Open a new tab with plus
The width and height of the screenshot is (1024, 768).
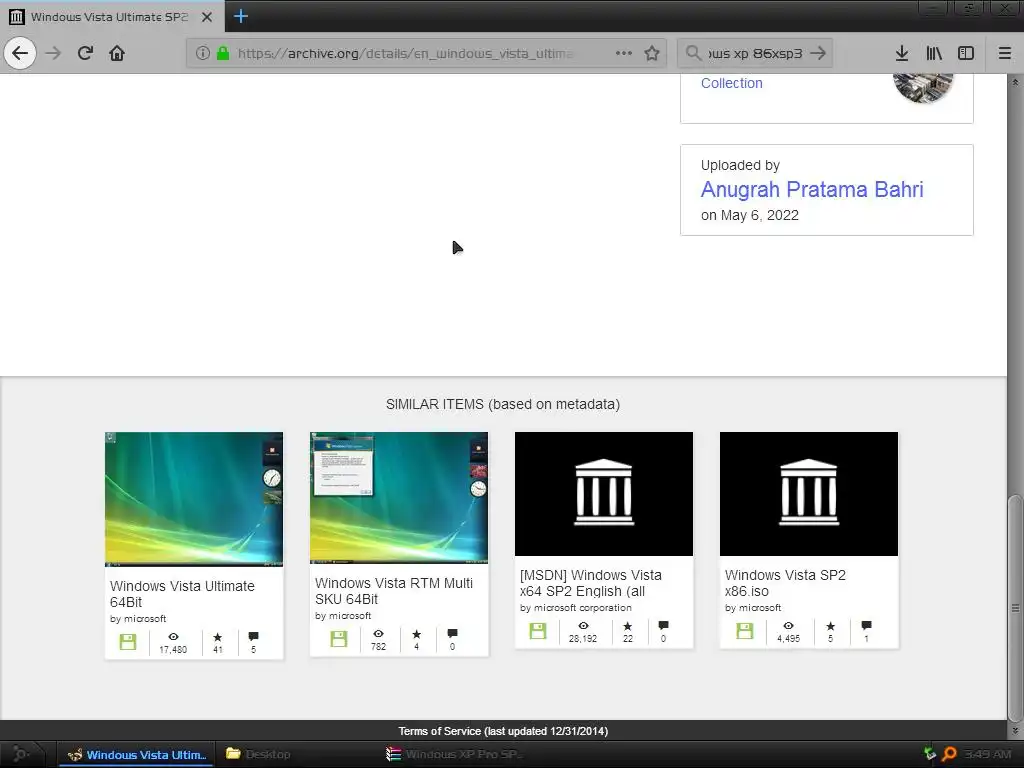(240, 16)
